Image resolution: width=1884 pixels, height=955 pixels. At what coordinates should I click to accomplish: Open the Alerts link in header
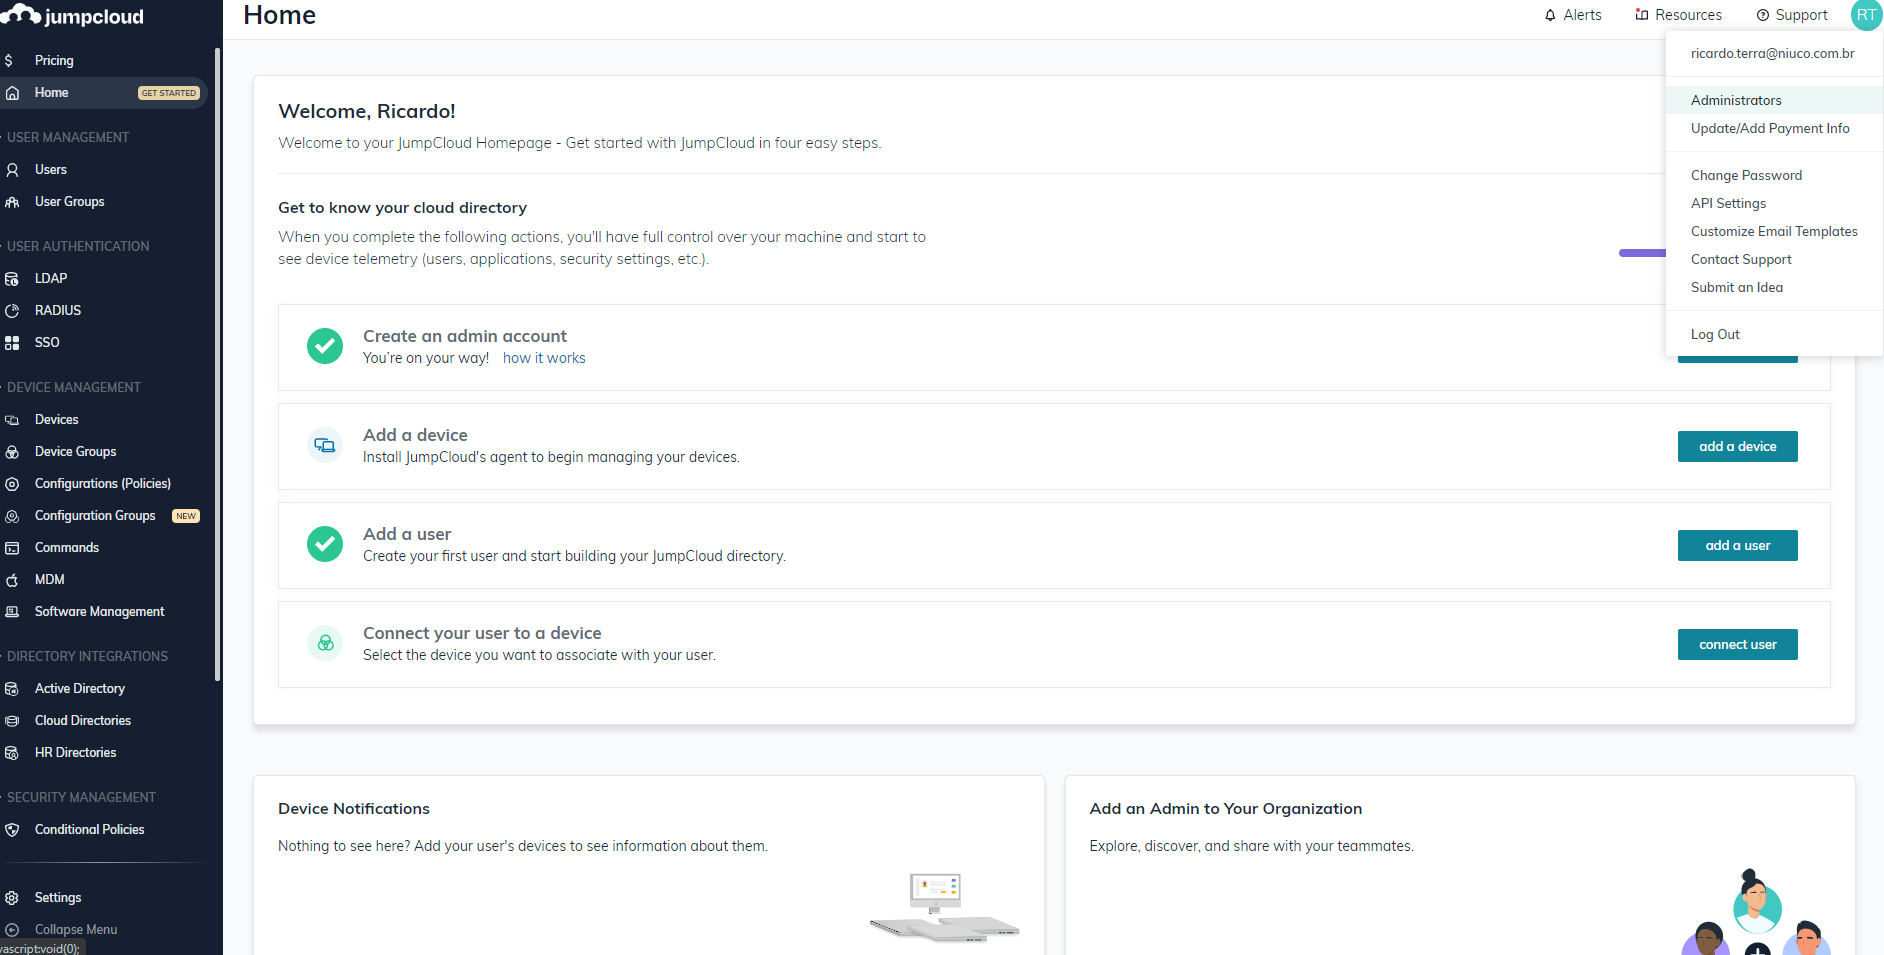[1573, 15]
